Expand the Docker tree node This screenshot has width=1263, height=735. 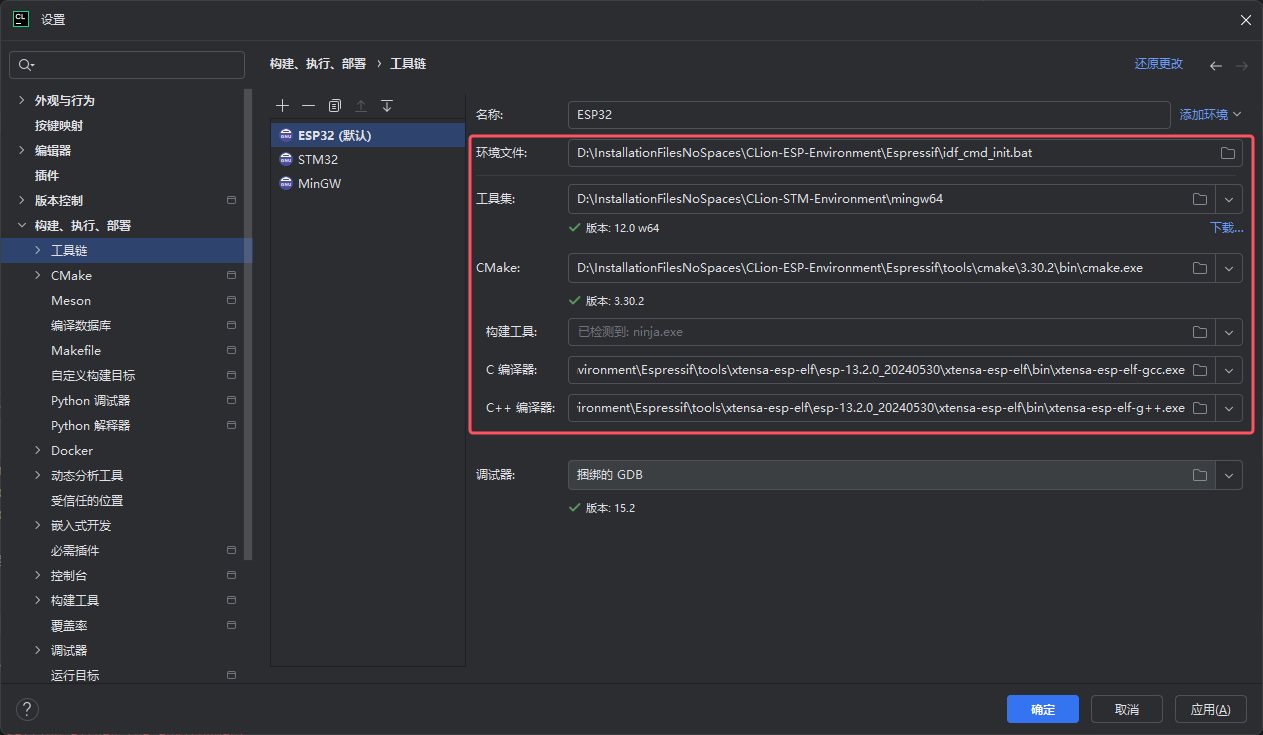38,451
